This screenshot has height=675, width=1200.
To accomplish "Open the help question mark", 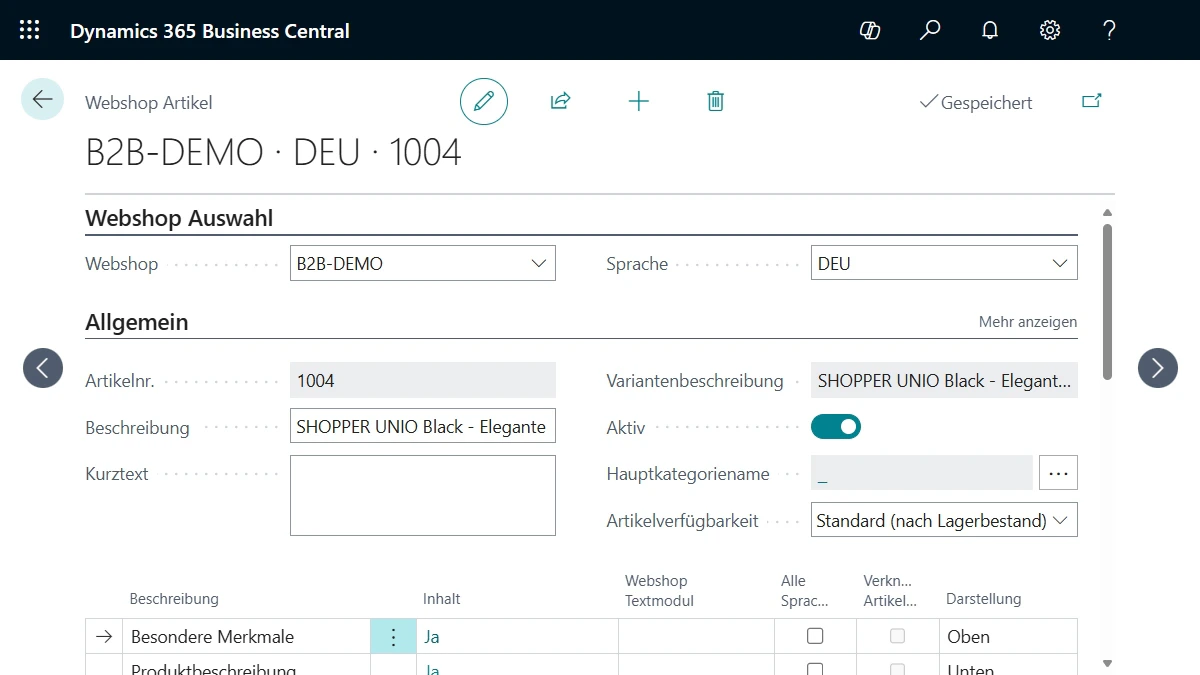I will pos(1109,30).
